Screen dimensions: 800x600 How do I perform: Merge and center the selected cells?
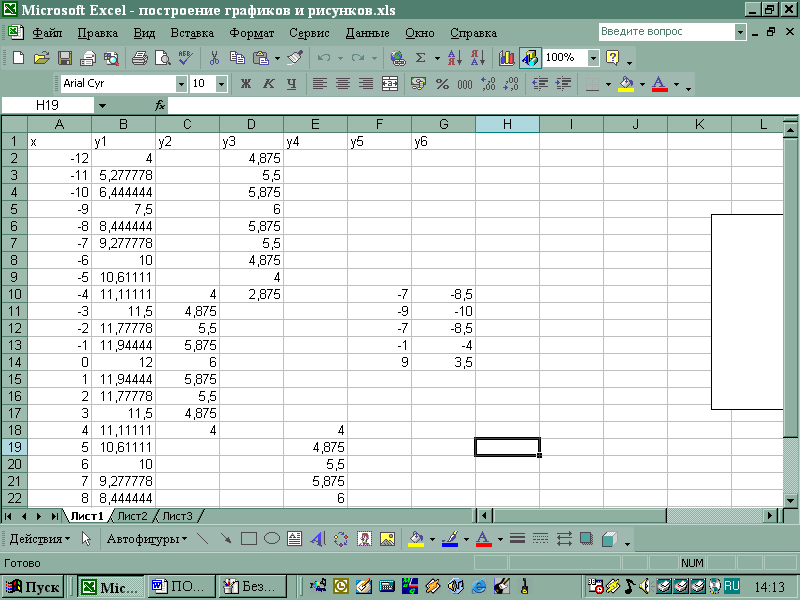390,84
